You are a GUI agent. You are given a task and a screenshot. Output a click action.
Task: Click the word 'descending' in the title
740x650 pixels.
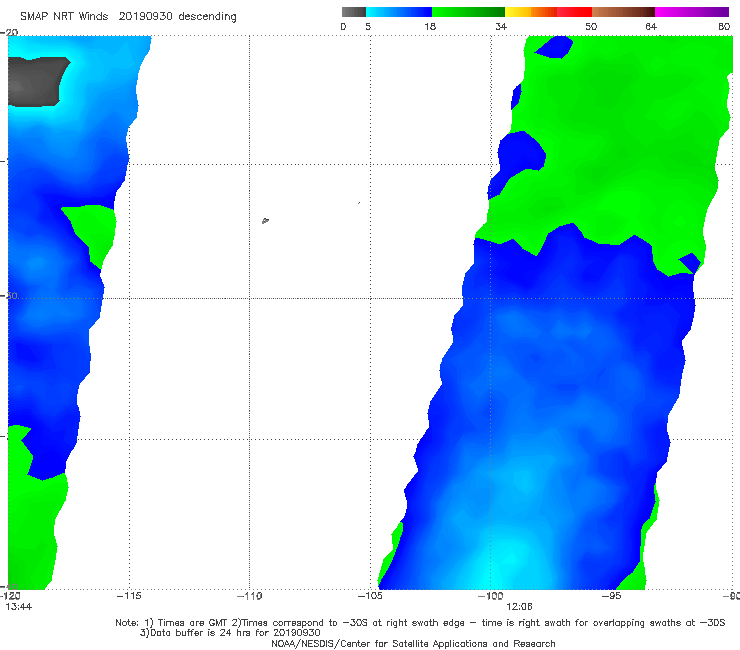coord(208,17)
